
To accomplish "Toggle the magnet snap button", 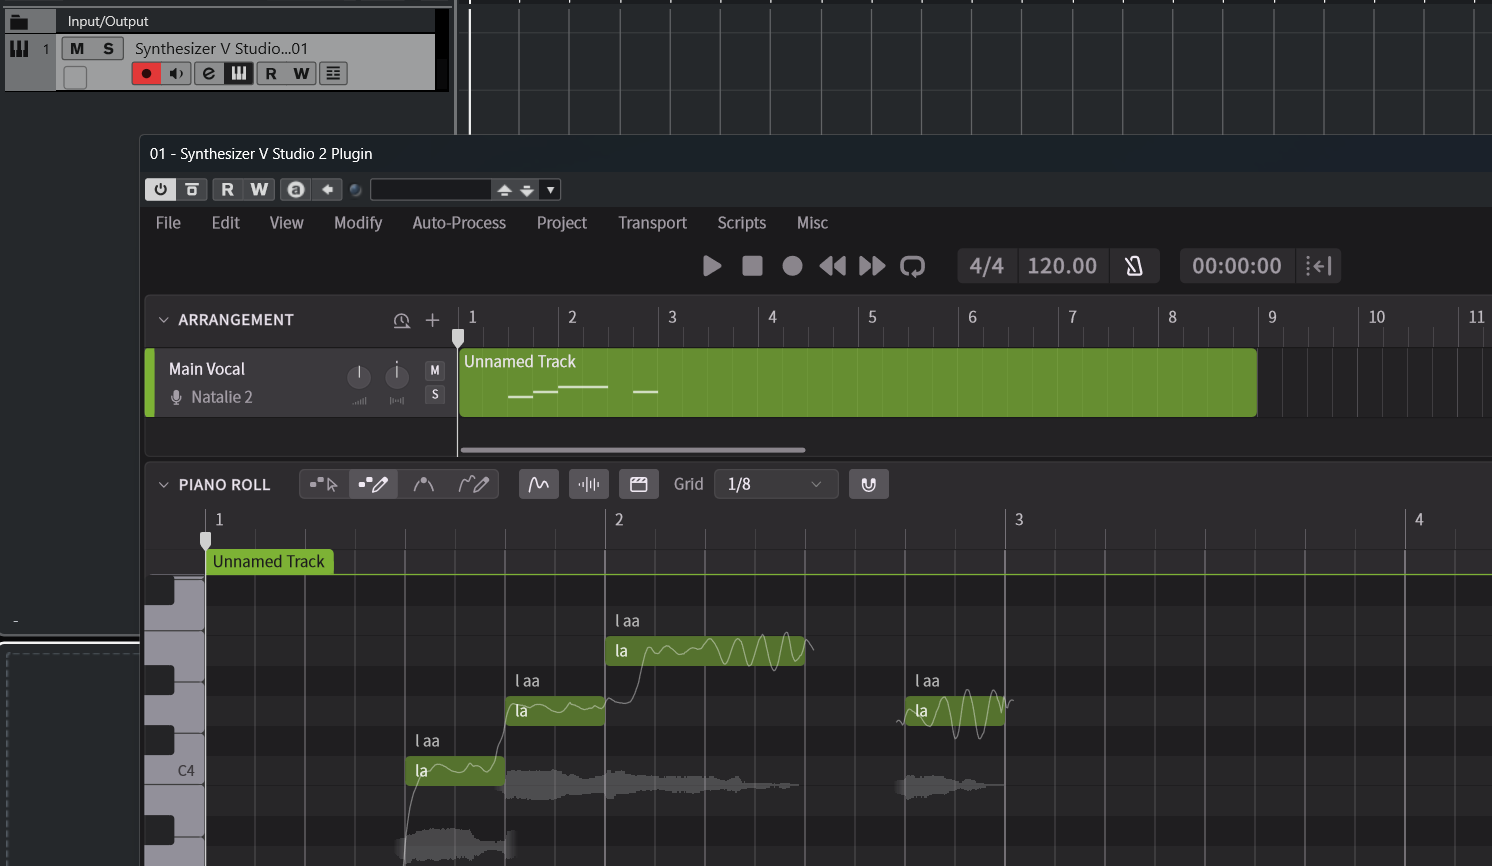I will (x=869, y=485).
